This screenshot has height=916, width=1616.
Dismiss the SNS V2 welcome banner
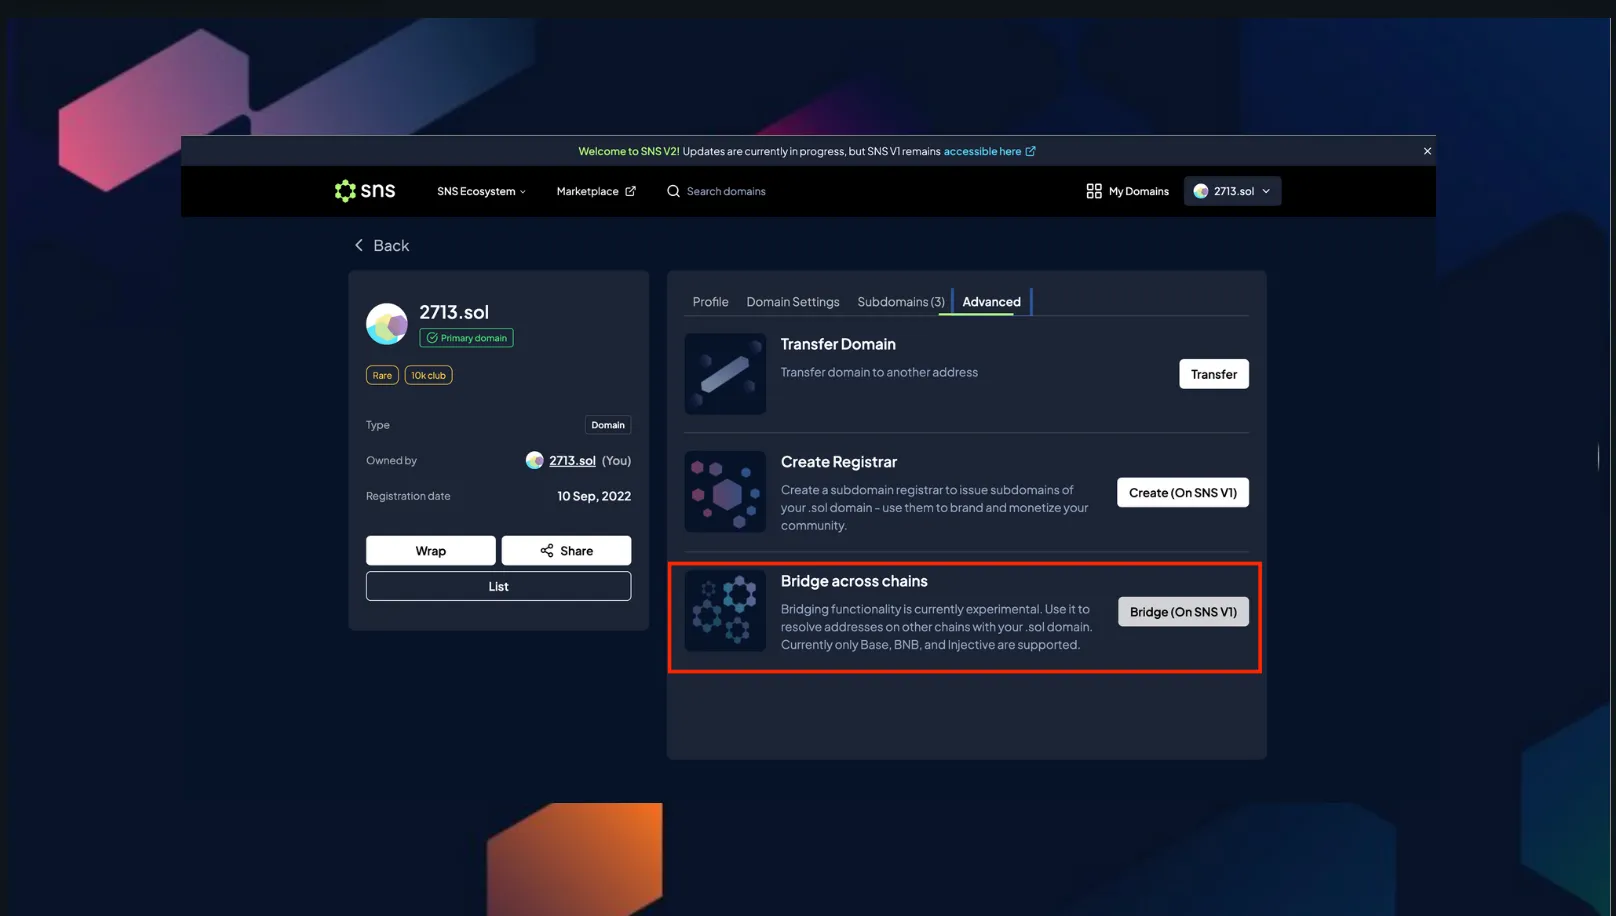point(1427,151)
